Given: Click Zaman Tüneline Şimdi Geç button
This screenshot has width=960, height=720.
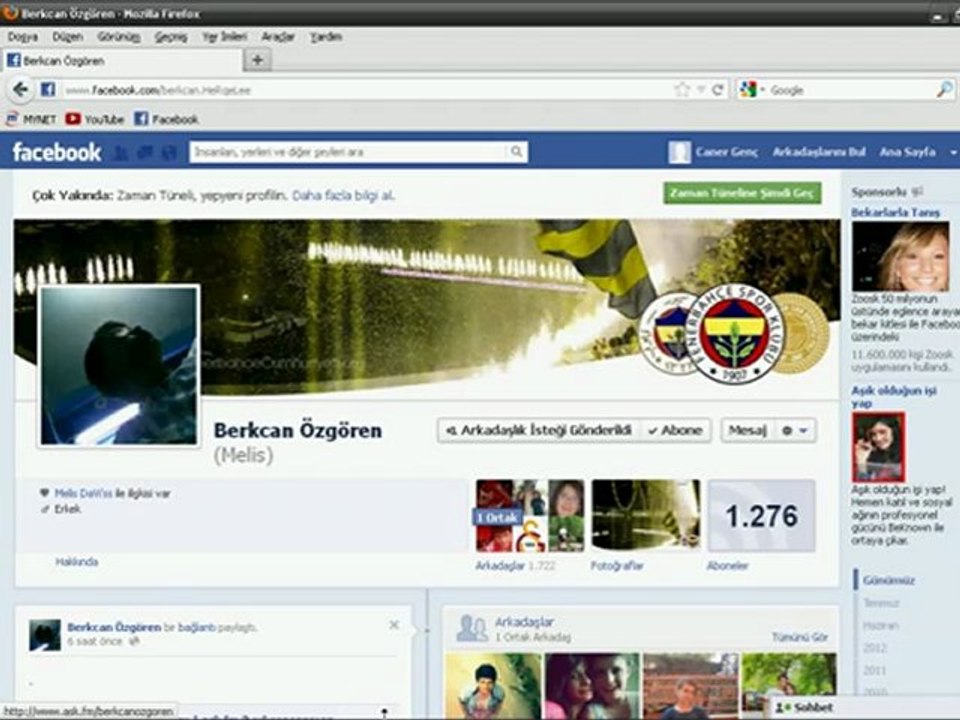Looking at the screenshot, I should [x=742, y=193].
